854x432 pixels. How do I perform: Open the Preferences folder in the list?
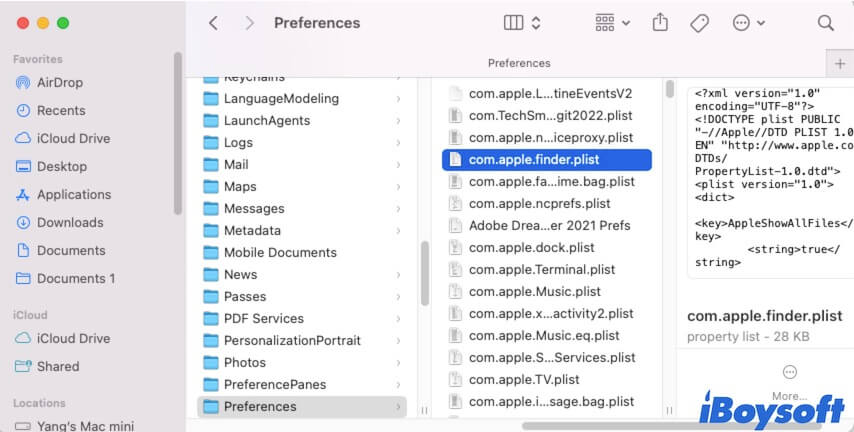click(x=260, y=406)
